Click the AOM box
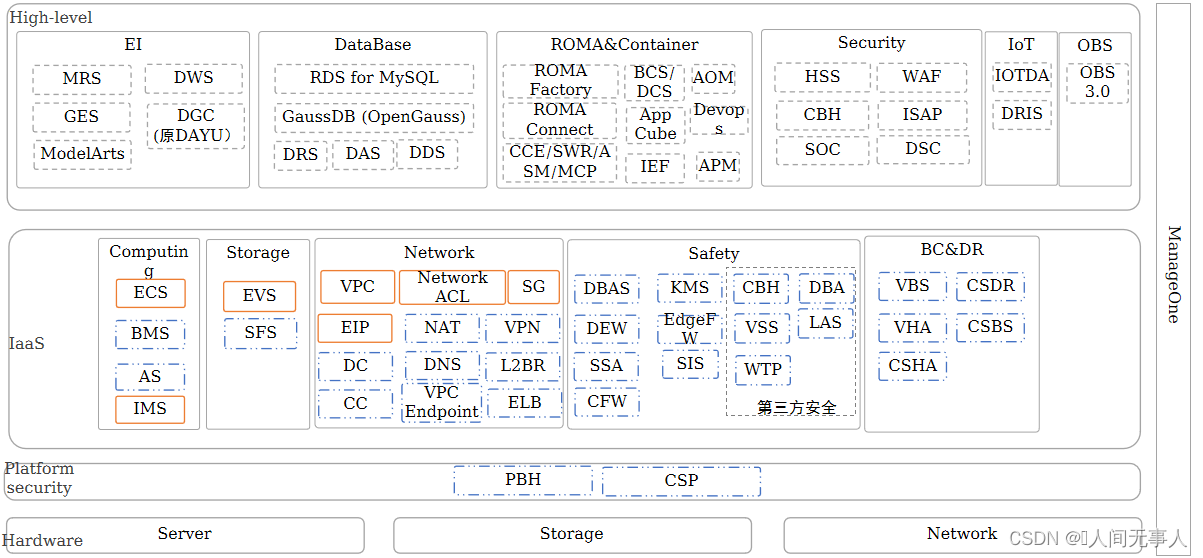This screenshot has width=1203, height=558. 713,79
